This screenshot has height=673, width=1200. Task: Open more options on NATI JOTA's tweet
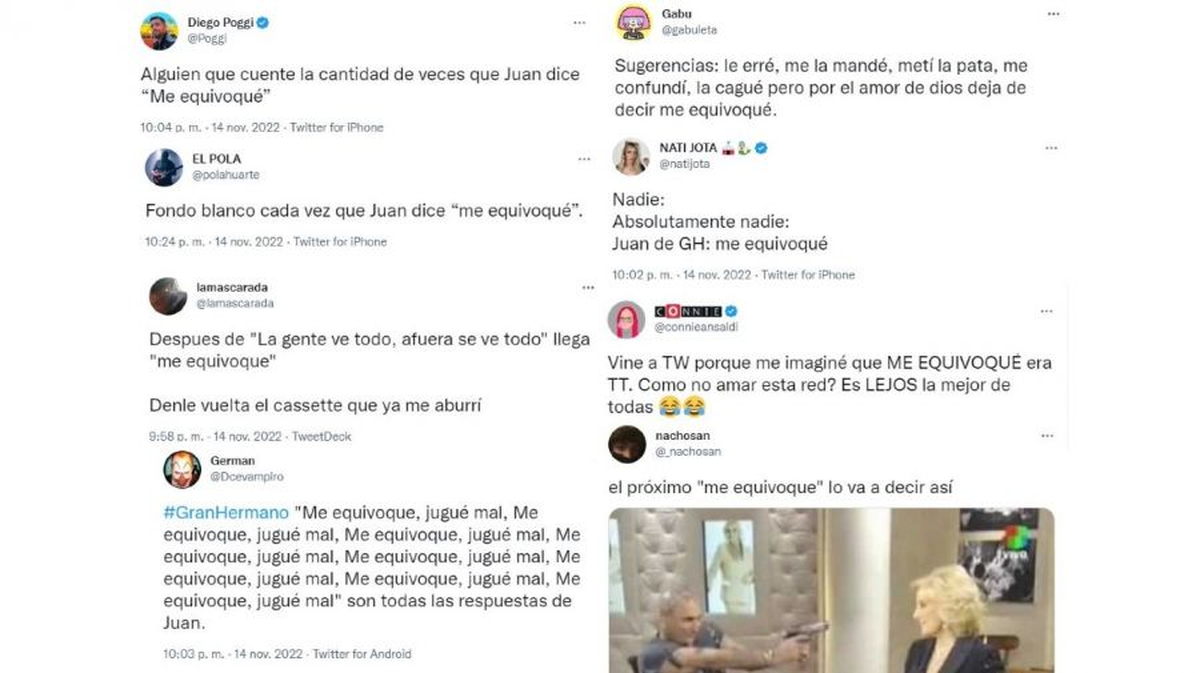(1051, 148)
